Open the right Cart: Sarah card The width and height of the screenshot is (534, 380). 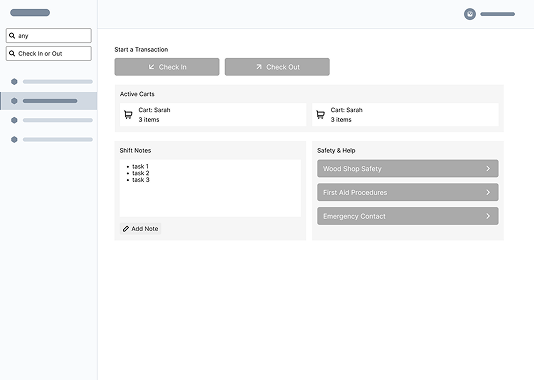coord(405,115)
